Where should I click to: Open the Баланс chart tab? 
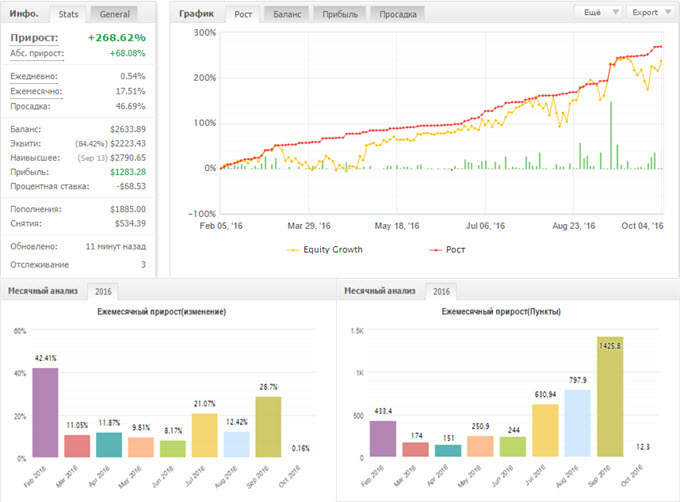(x=287, y=14)
